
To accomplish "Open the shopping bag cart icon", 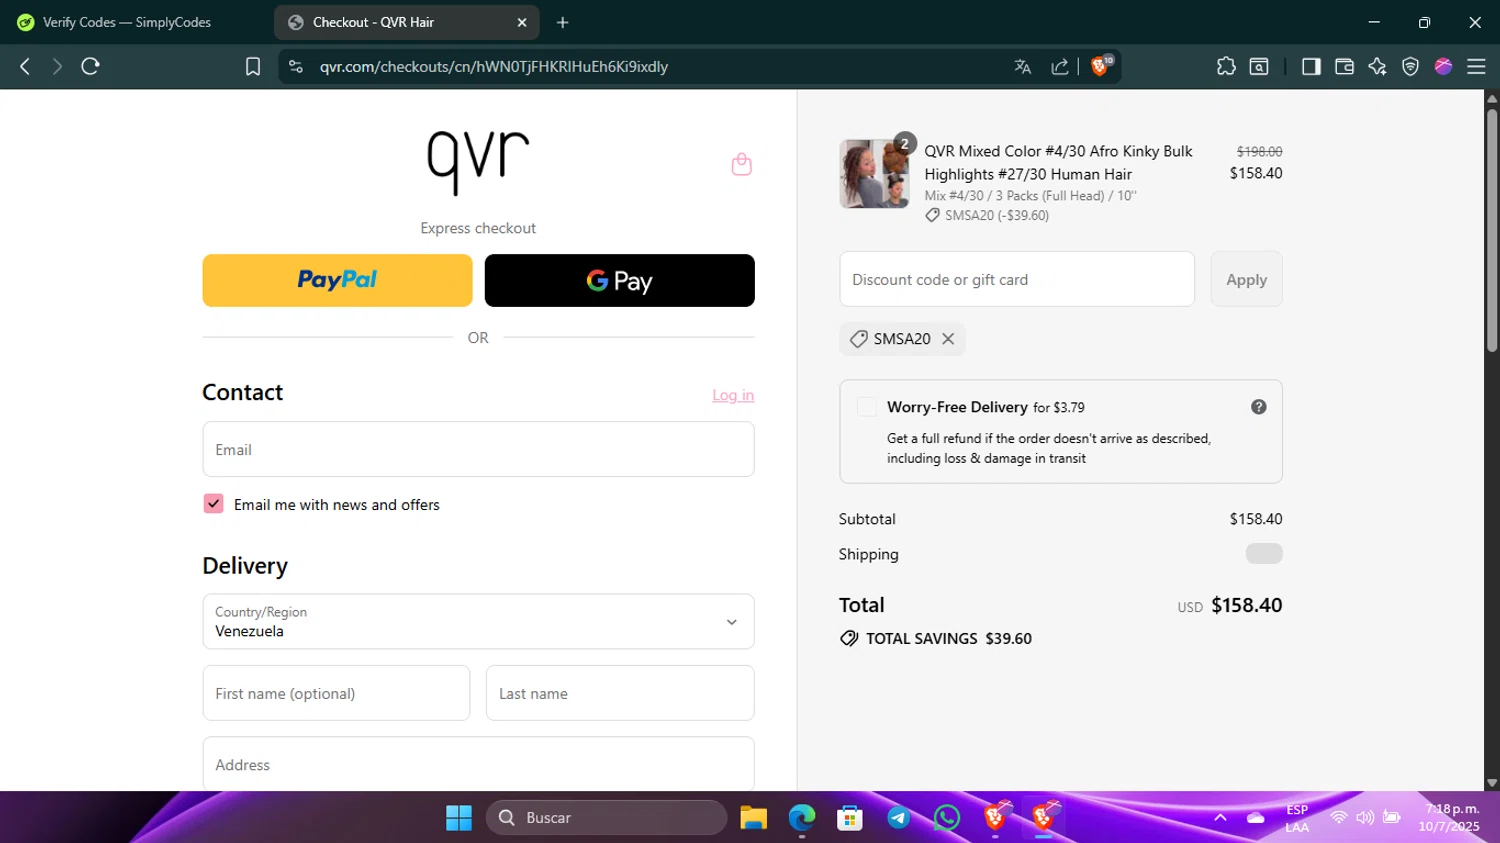I will (741, 164).
